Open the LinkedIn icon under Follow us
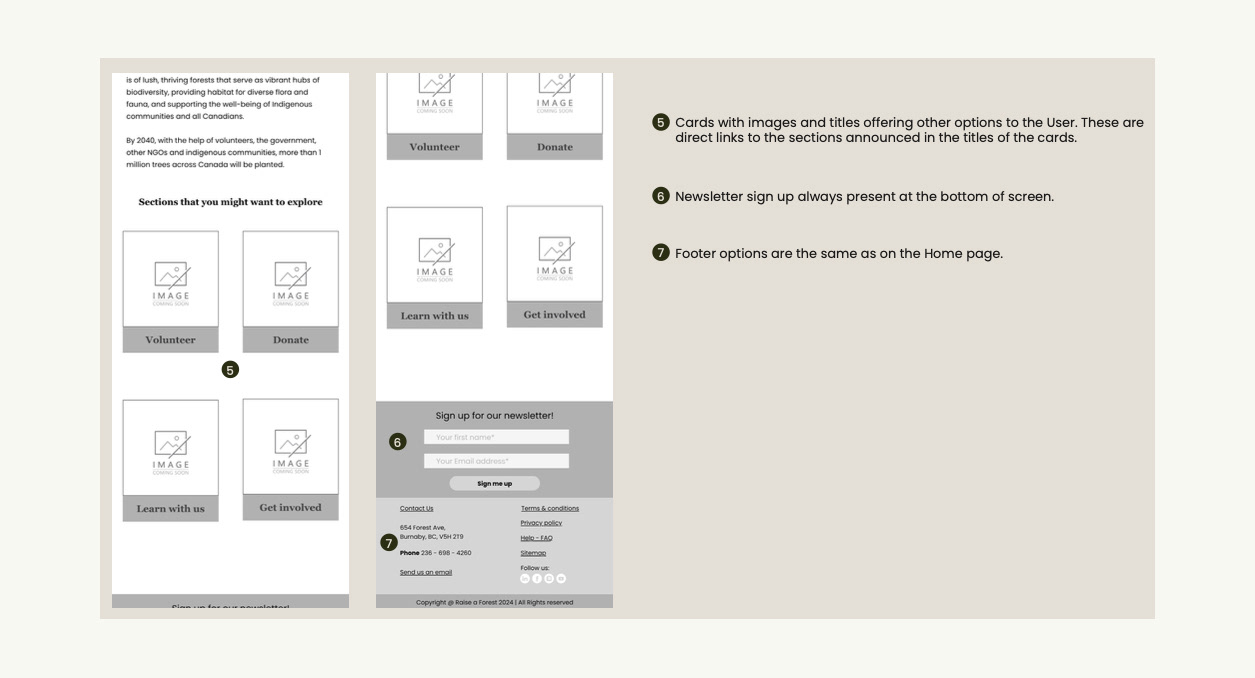 [525, 578]
